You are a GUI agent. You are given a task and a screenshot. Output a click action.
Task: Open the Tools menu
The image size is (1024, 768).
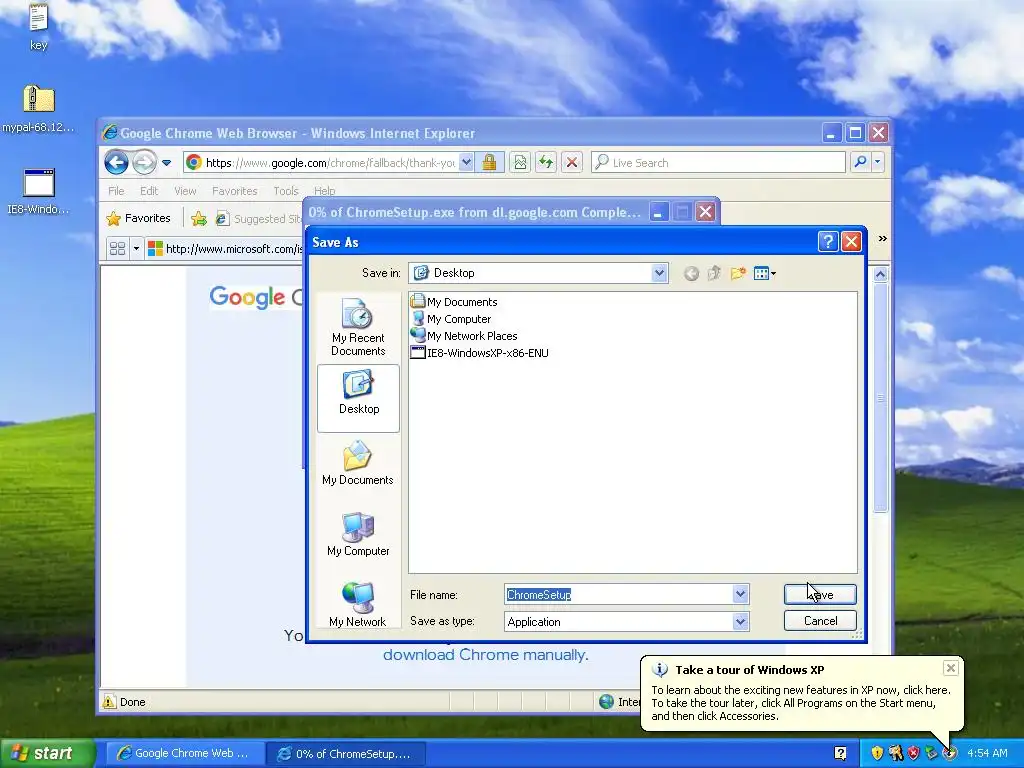click(x=285, y=191)
